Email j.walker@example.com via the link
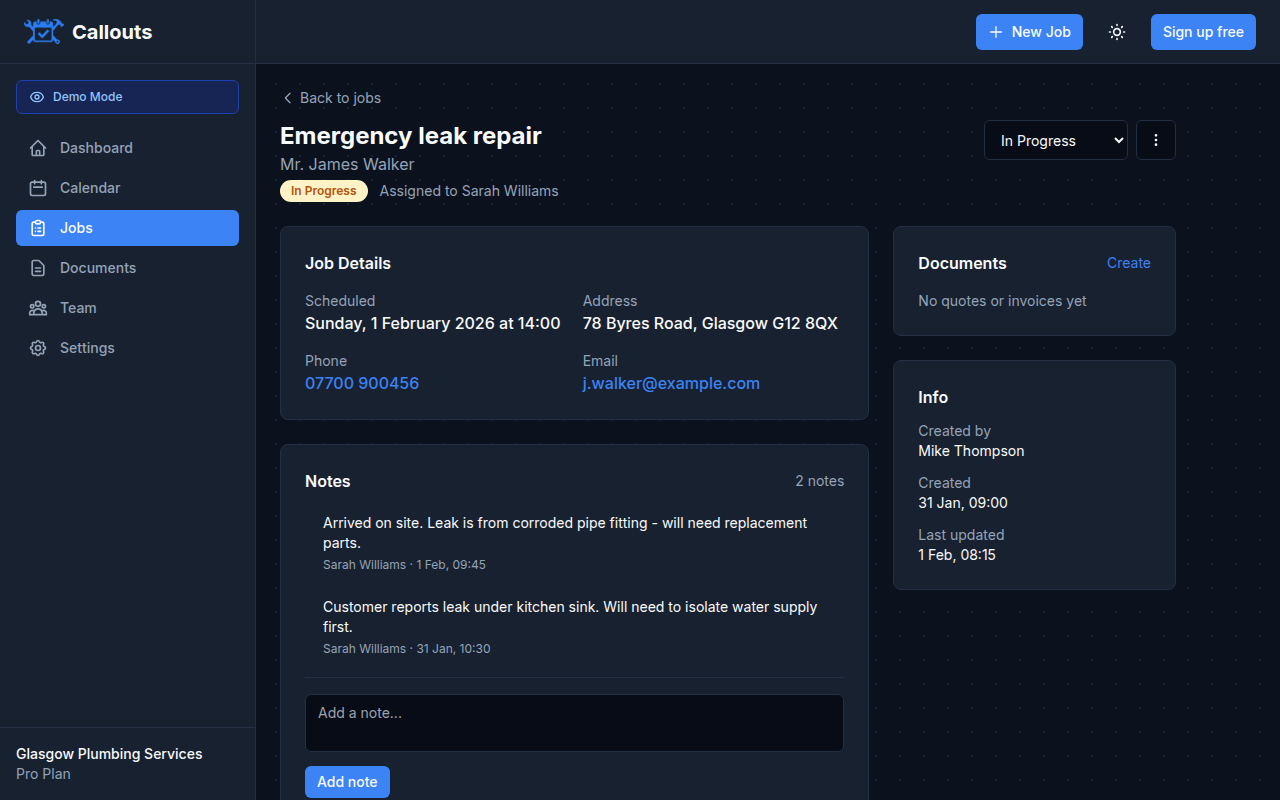The width and height of the screenshot is (1280, 800). click(x=671, y=383)
